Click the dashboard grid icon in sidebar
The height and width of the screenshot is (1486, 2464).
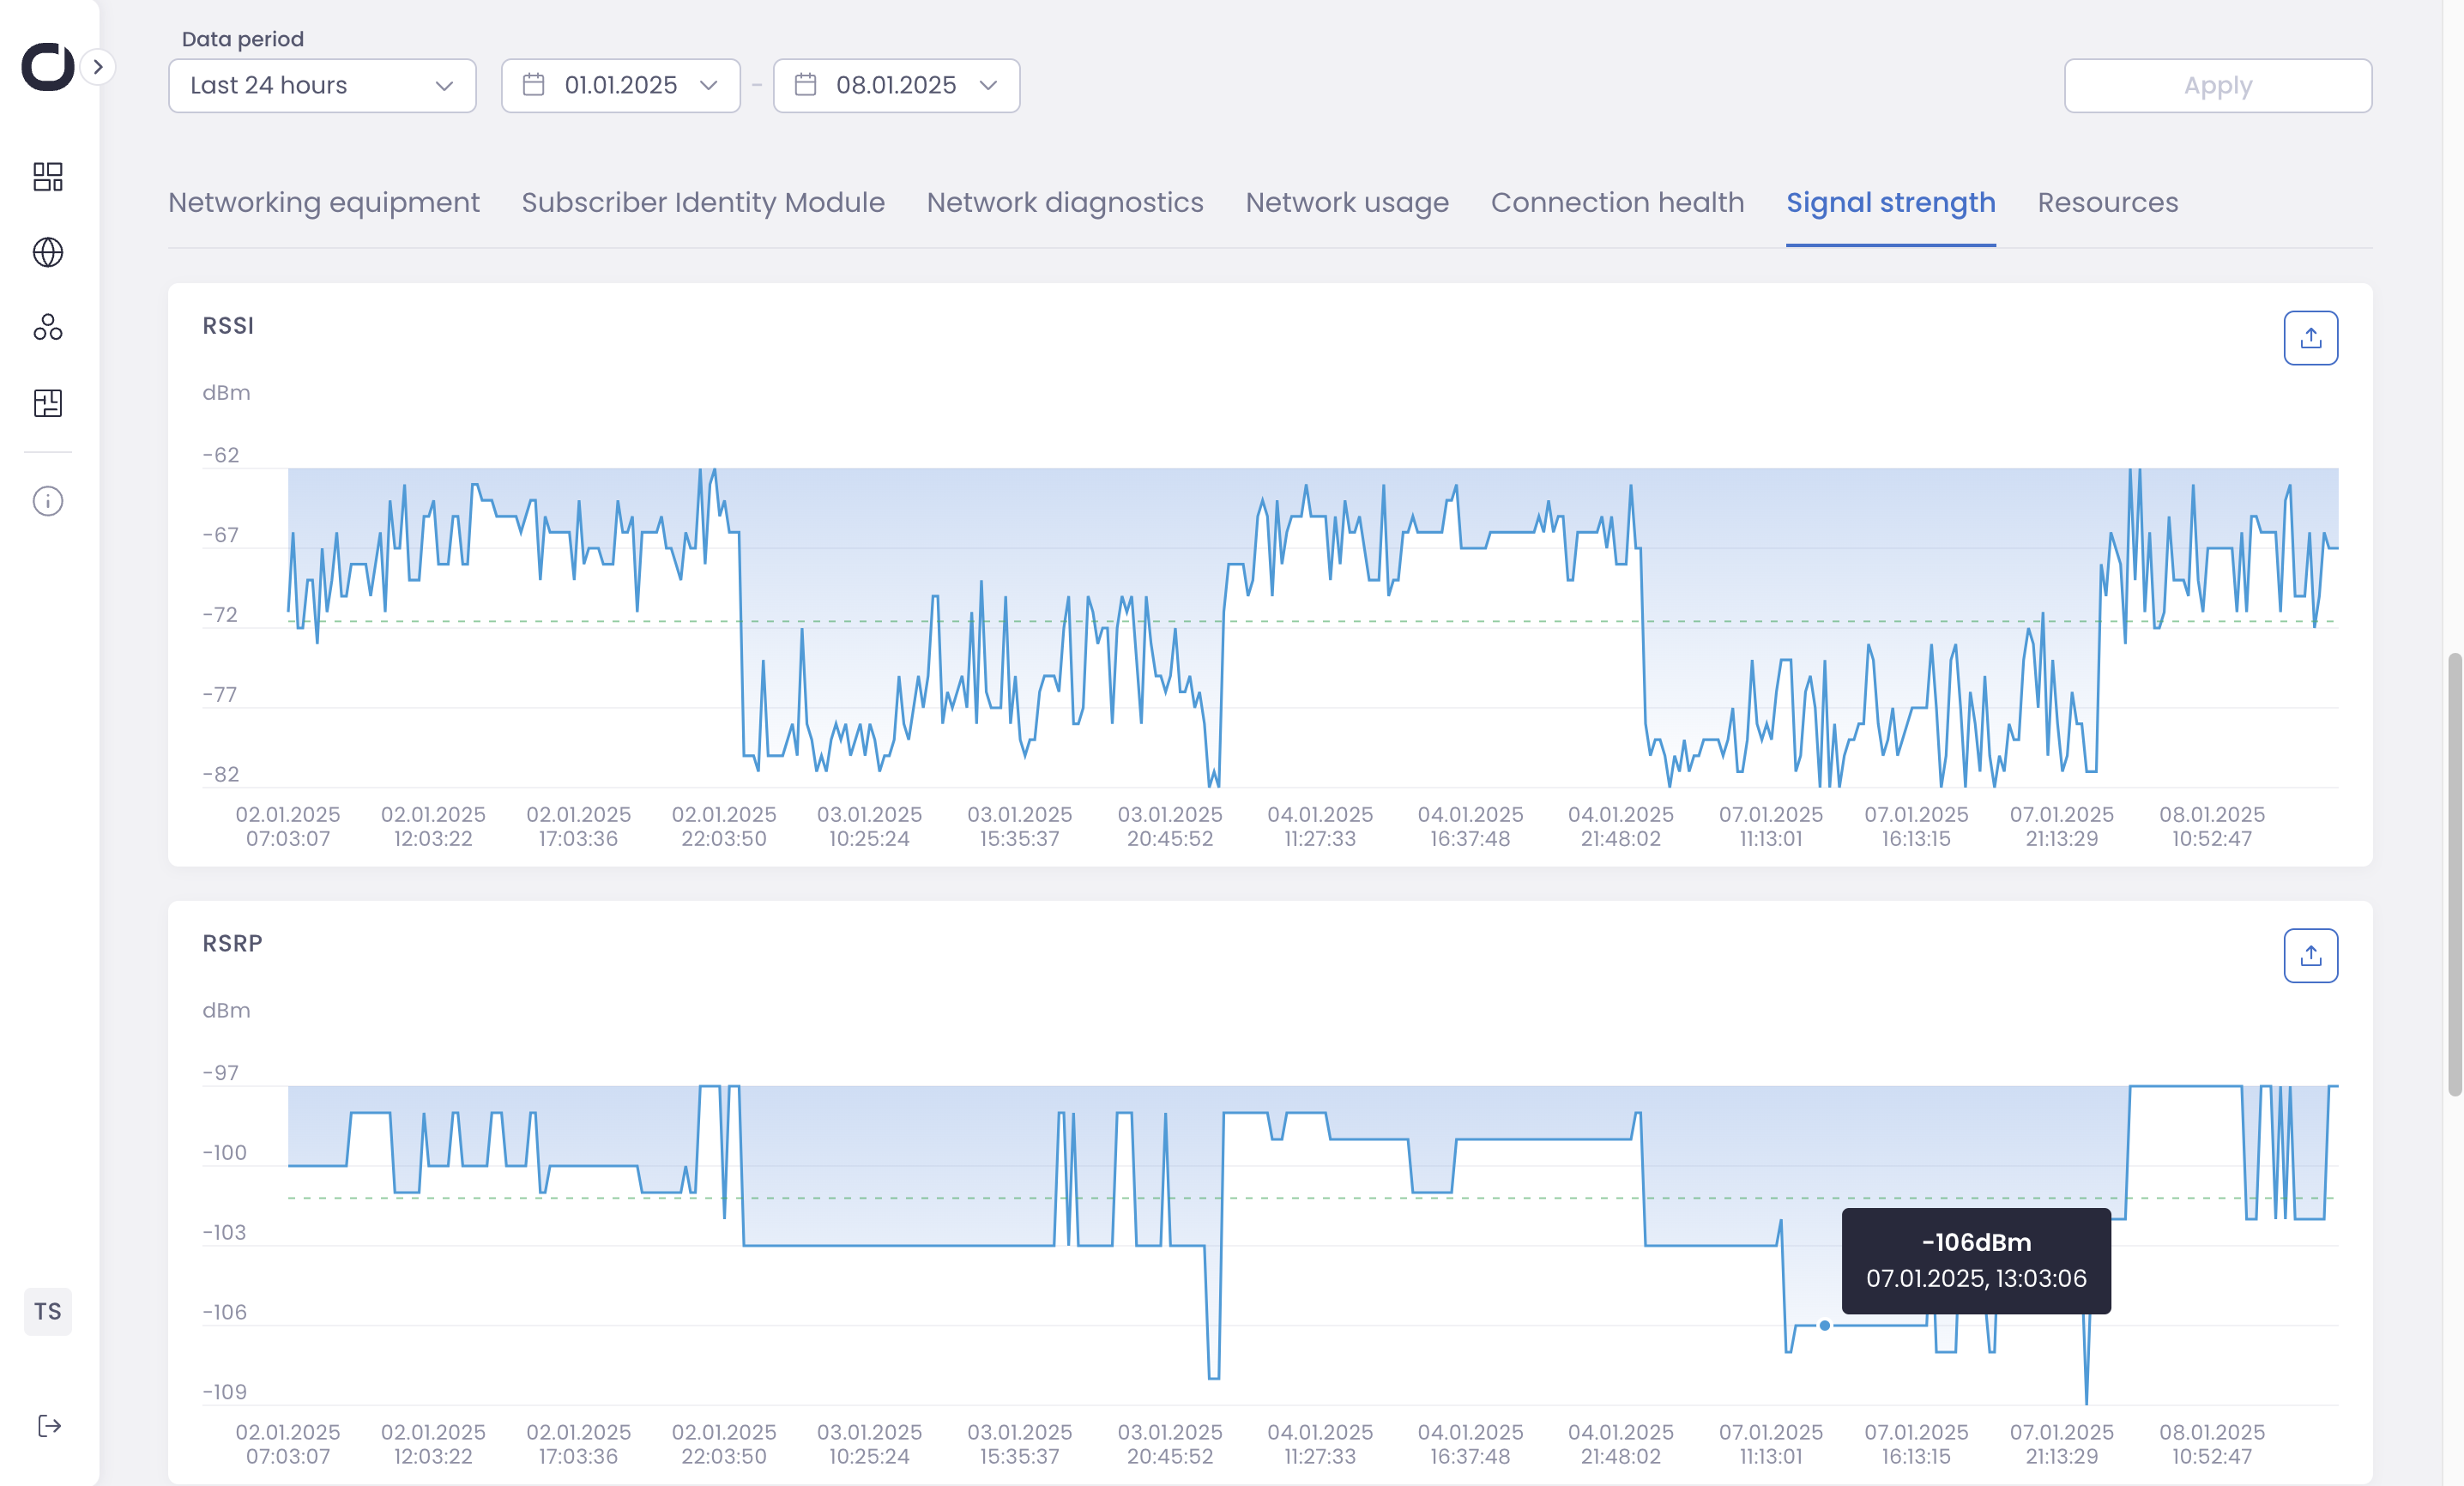48,177
